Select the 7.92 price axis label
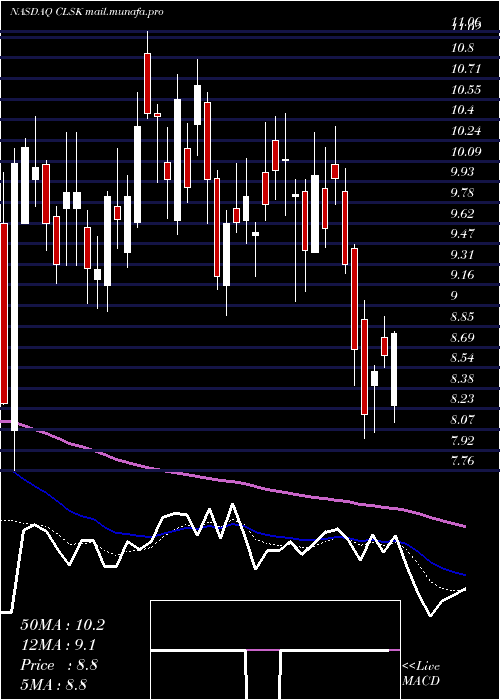The height and width of the screenshot is (700, 500). coord(462,442)
